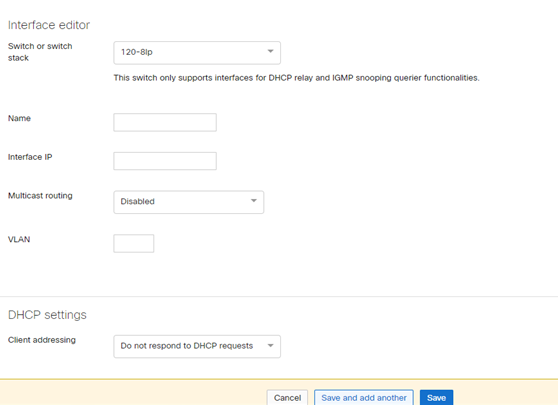
Task: Expand the Multicast routing dropdown
Action: pyautogui.click(x=189, y=202)
